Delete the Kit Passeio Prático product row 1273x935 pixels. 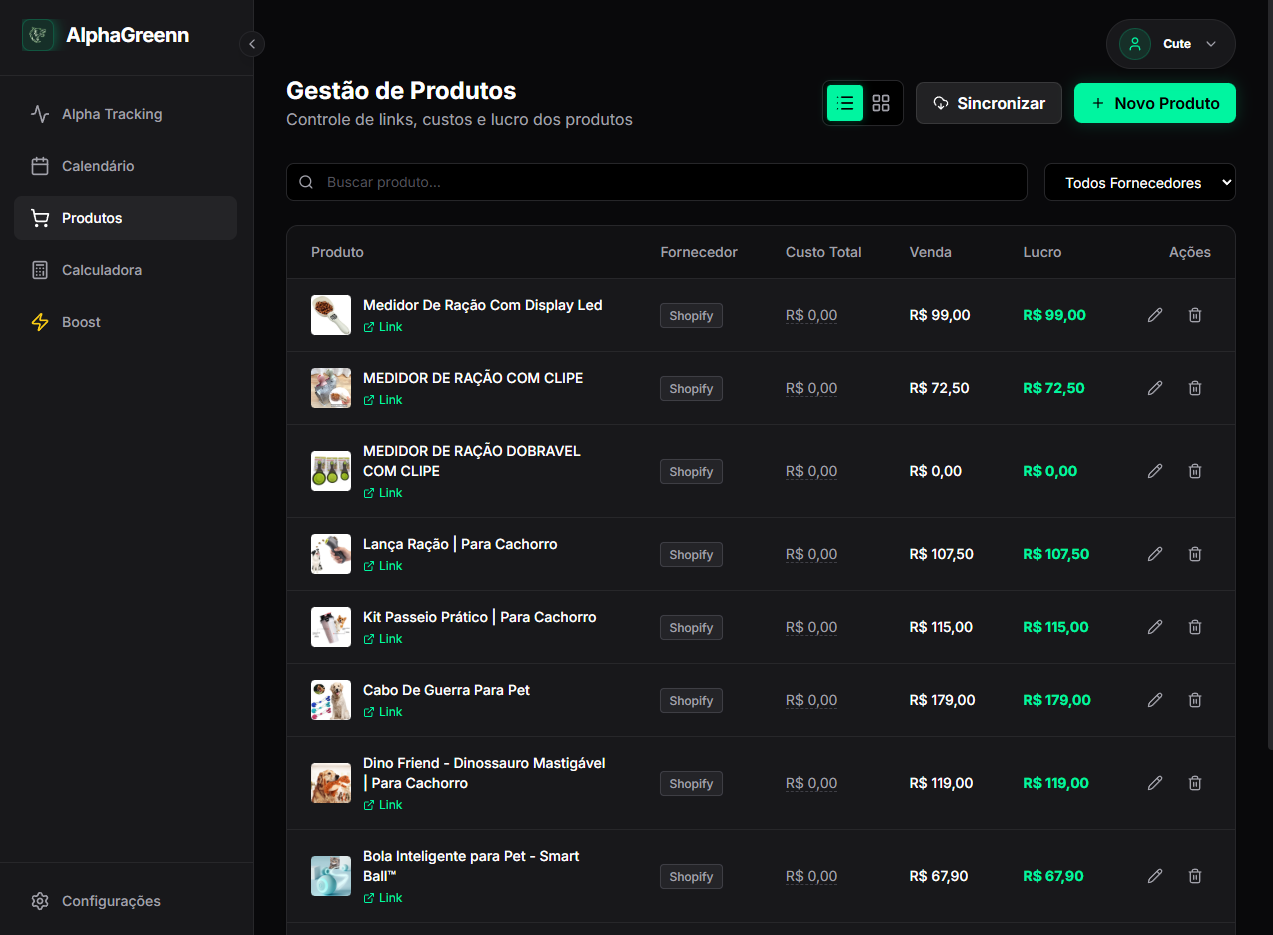(x=1194, y=627)
